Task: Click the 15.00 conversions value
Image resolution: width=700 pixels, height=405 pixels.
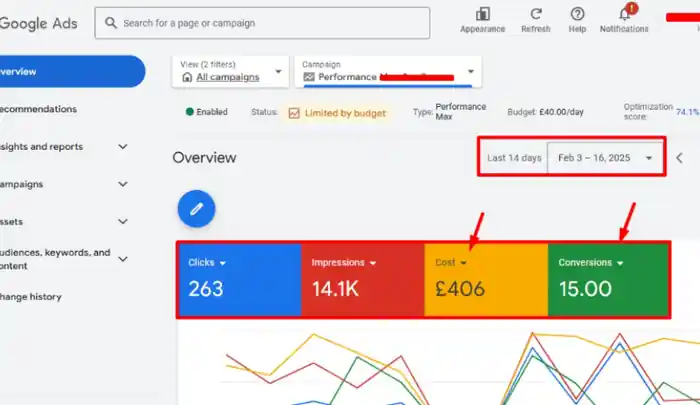Action: coord(585,289)
